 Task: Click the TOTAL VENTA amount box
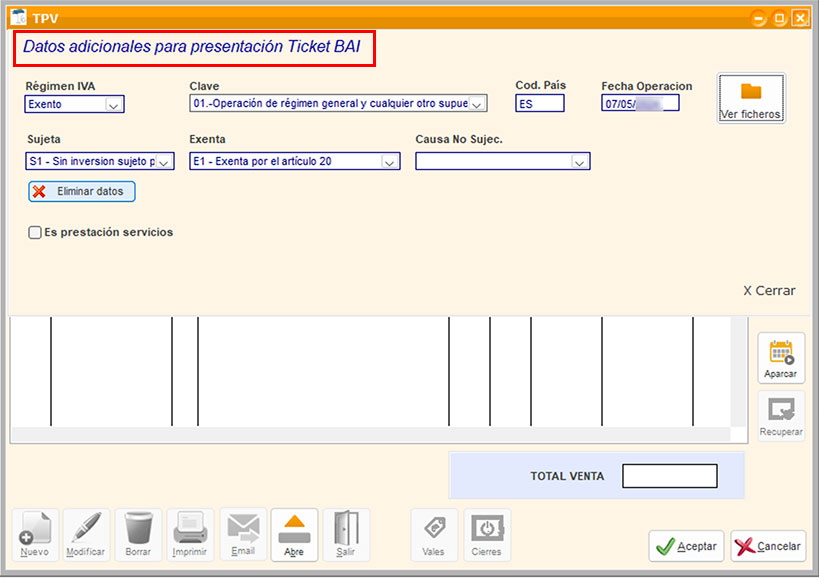[x=670, y=476]
